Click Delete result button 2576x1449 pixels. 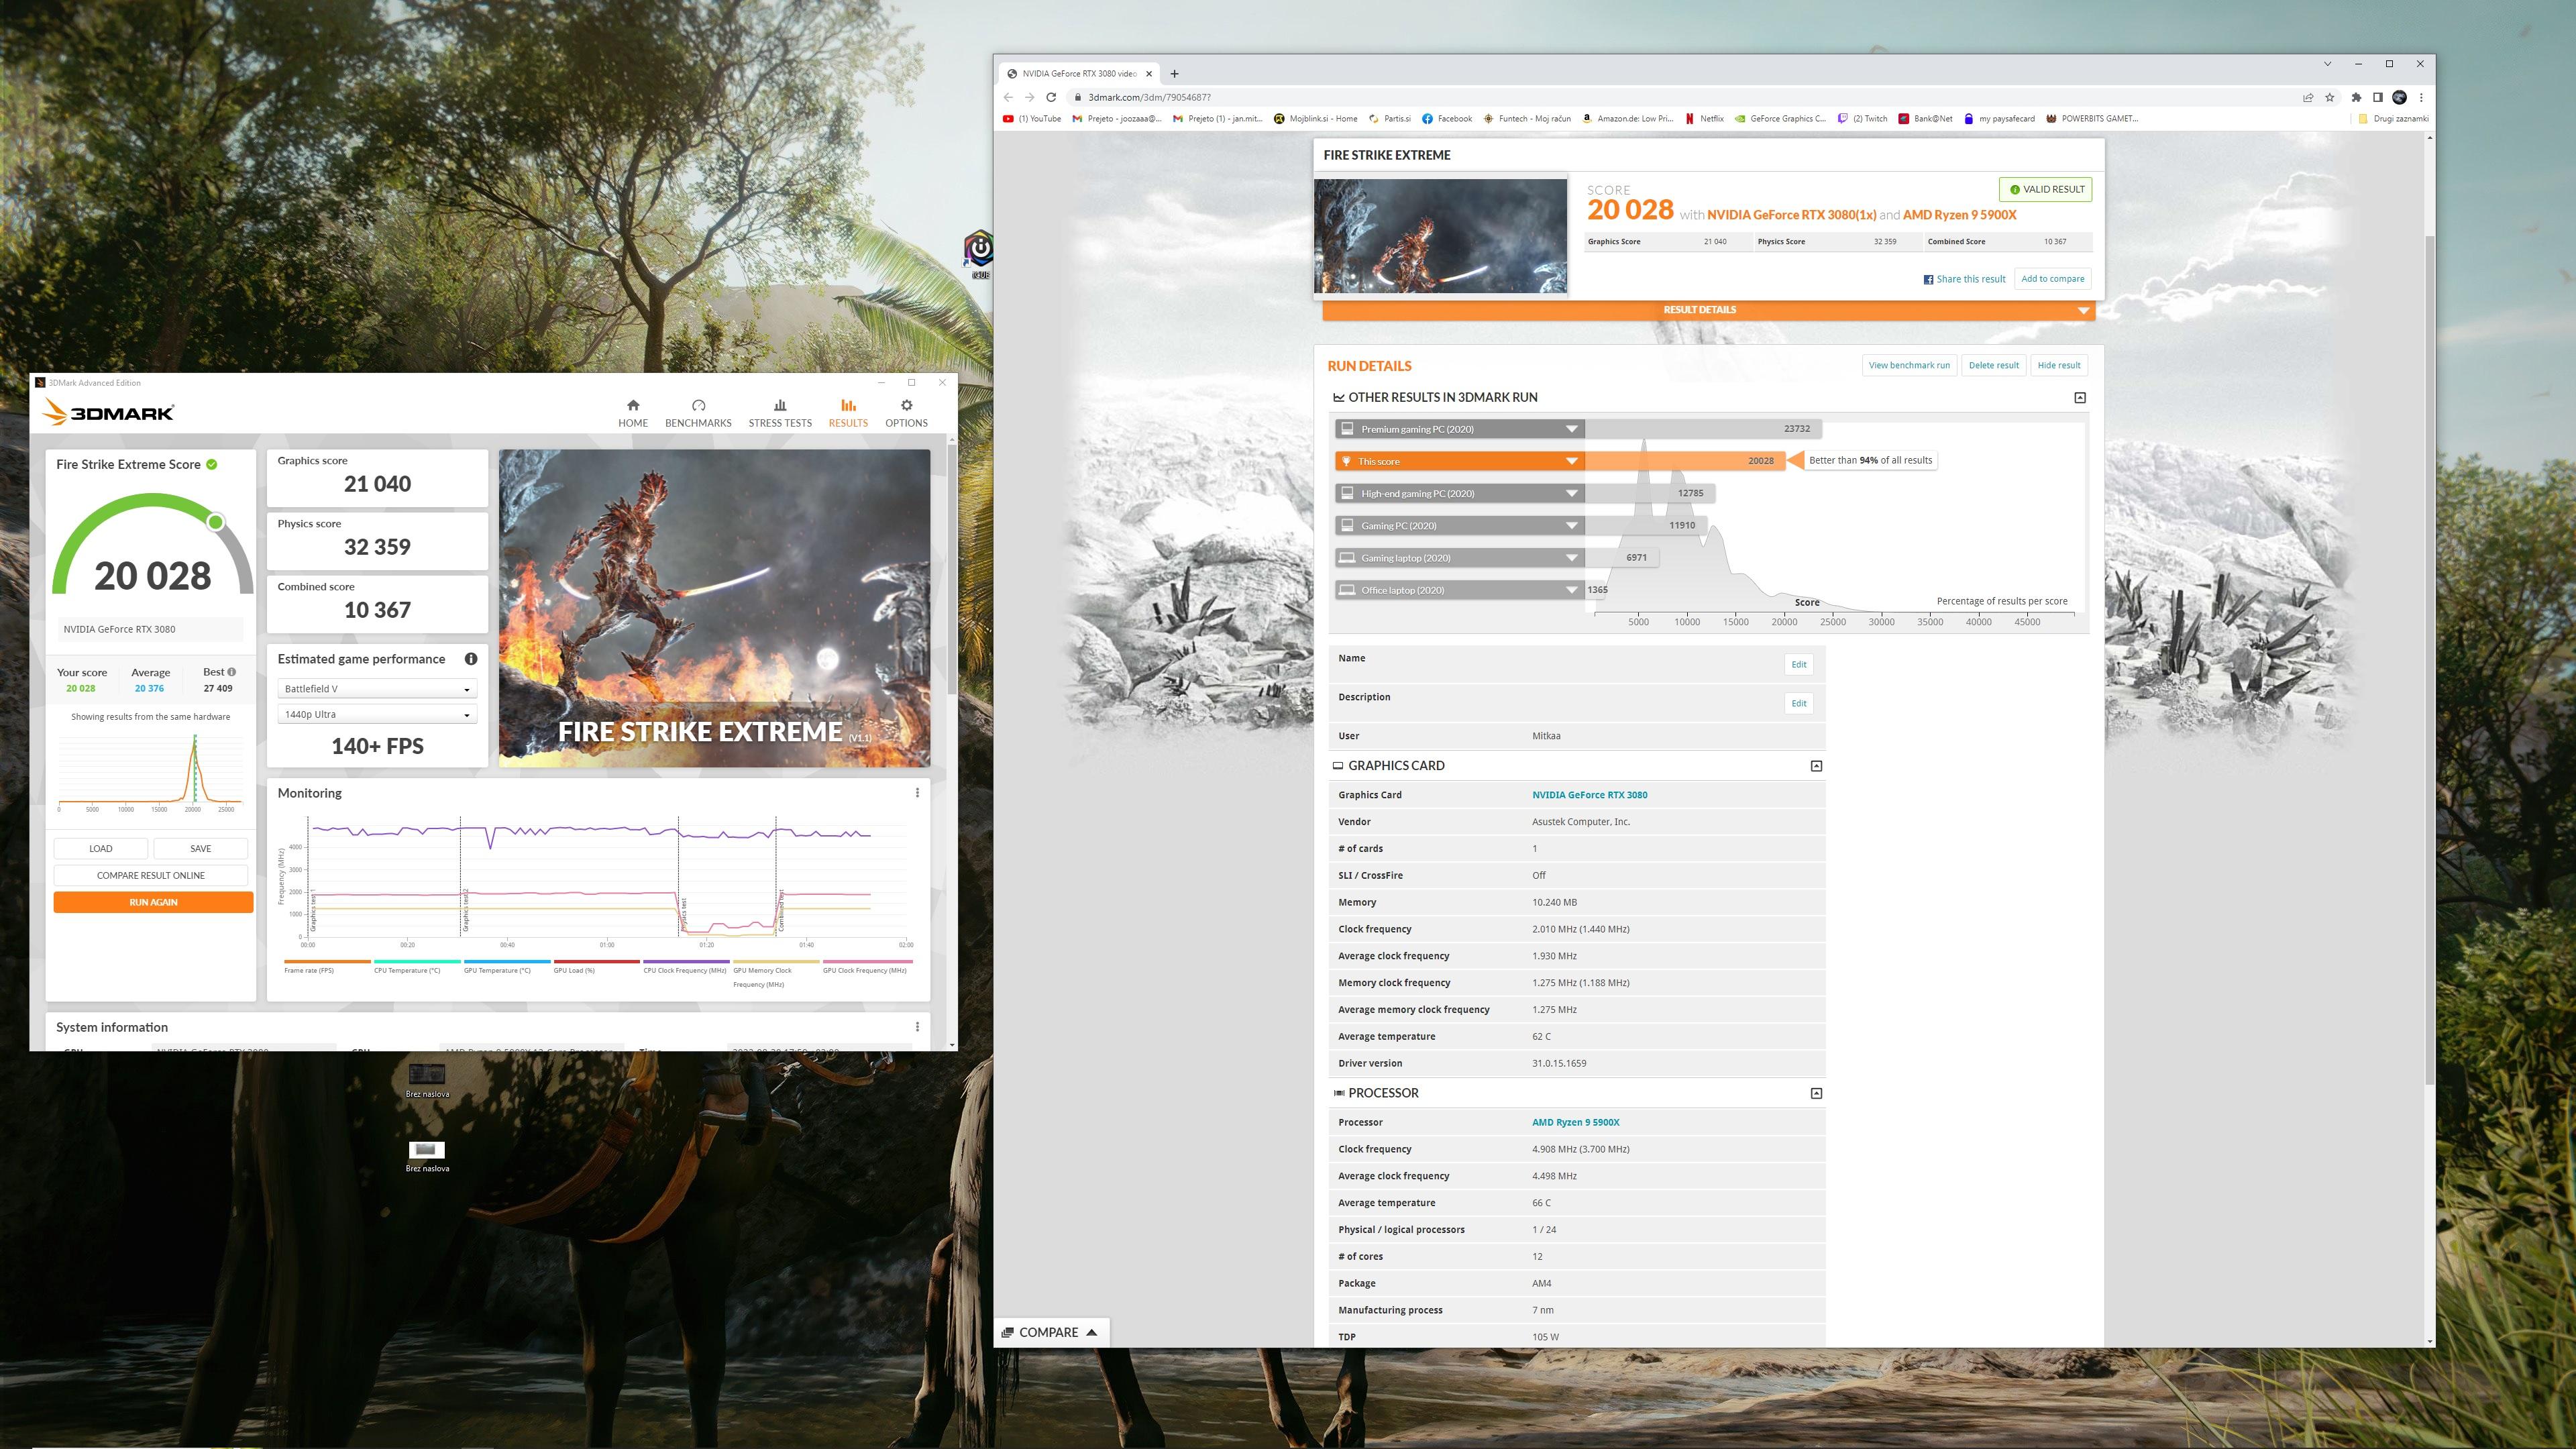tap(1993, 365)
